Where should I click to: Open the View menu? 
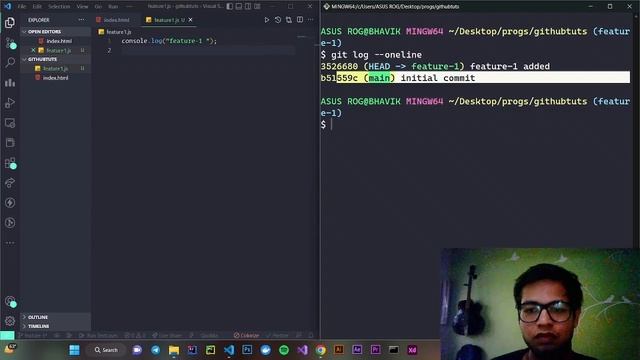click(82, 7)
